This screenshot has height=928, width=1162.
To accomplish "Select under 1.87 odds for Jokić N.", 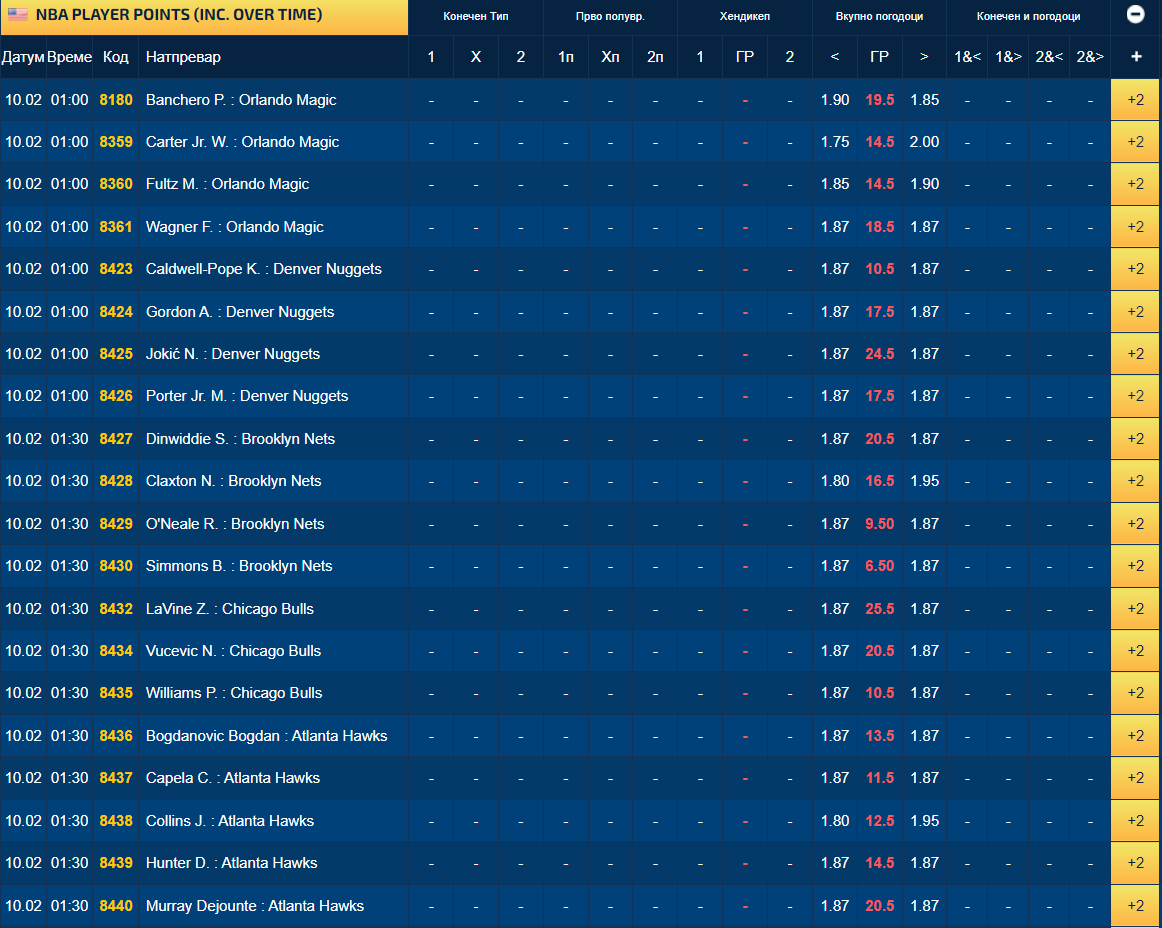I will click(834, 354).
